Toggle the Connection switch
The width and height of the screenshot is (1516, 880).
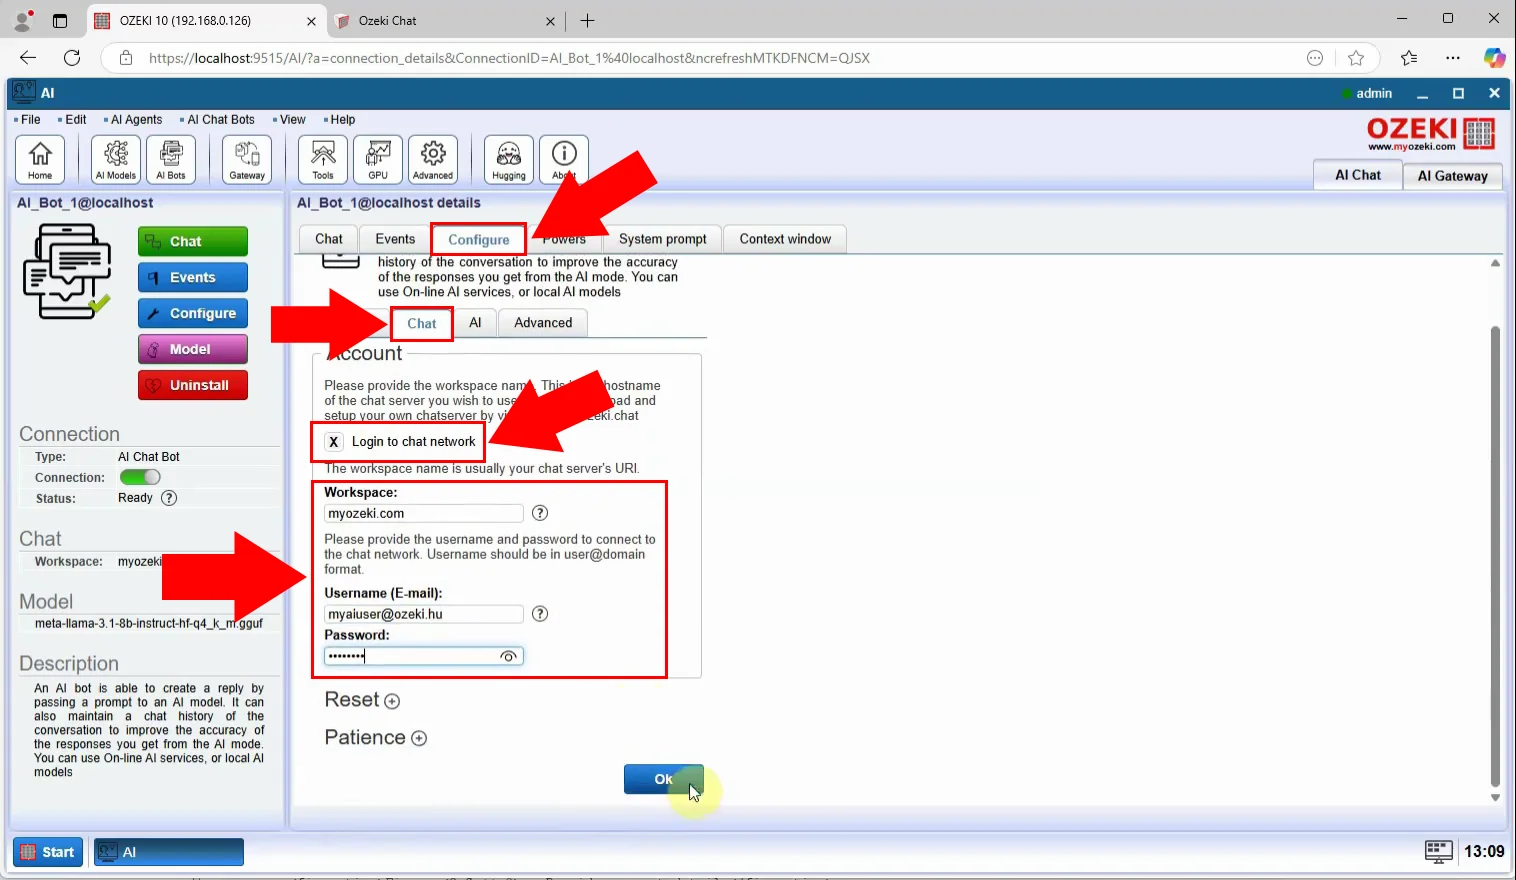coord(140,477)
